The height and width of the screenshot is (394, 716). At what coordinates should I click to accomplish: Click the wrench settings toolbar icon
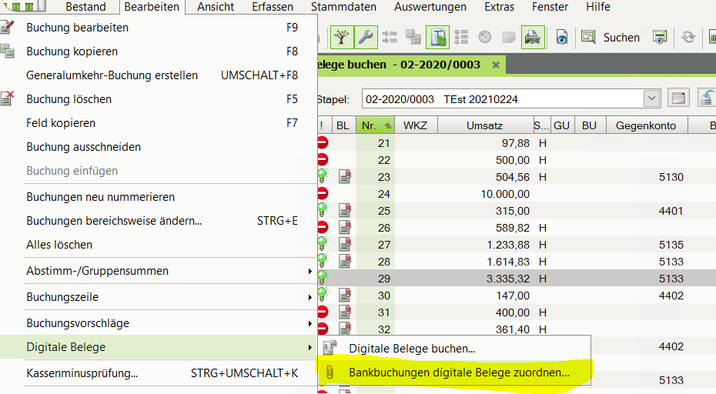click(365, 37)
